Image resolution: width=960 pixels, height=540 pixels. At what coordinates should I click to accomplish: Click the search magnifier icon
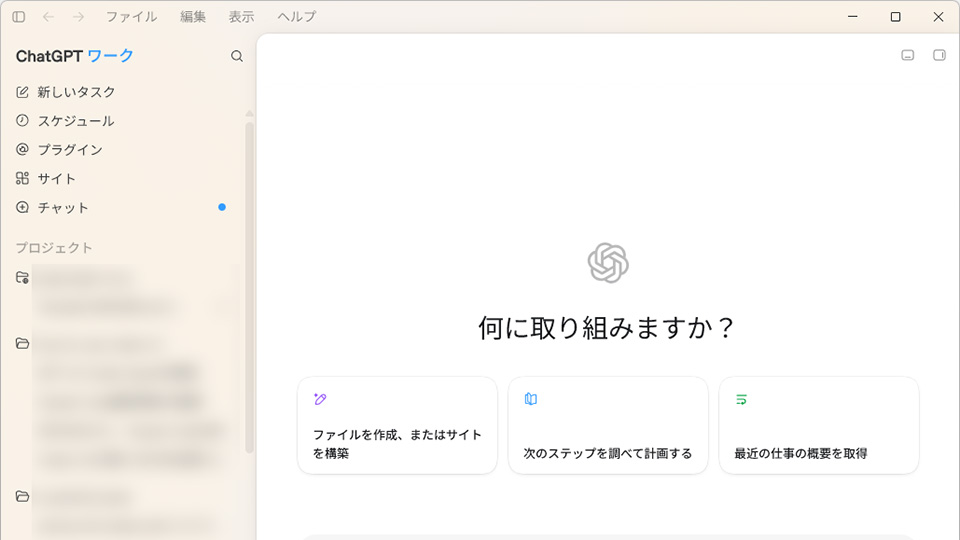(x=237, y=56)
